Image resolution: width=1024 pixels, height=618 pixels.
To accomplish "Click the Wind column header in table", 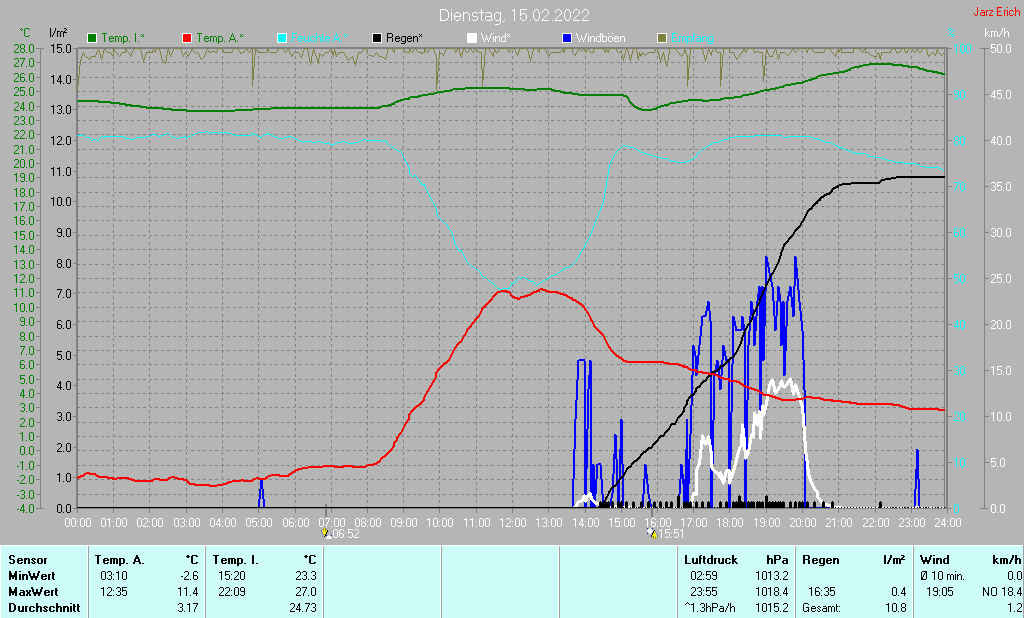I will click(935, 560).
